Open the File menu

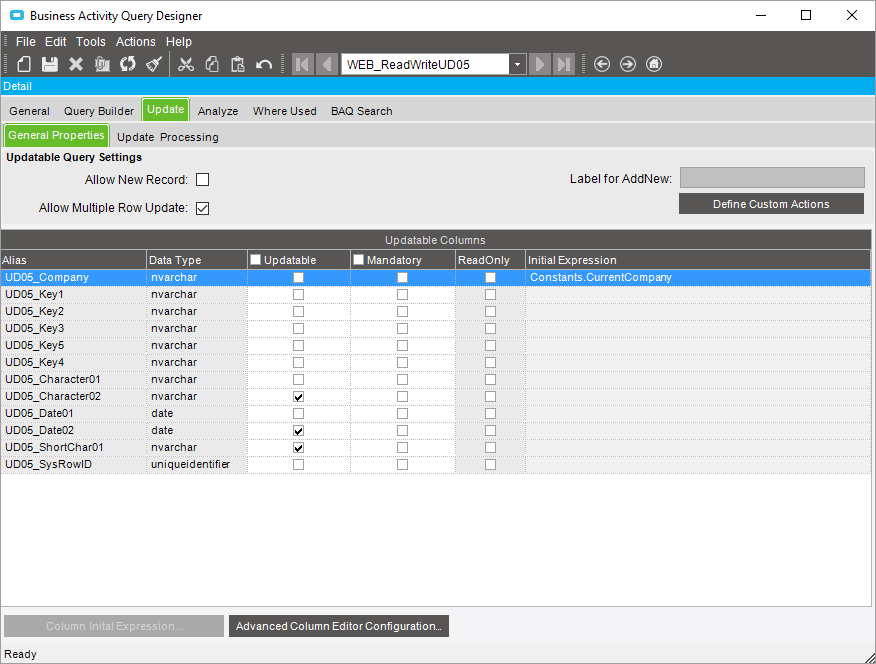[26, 42]
